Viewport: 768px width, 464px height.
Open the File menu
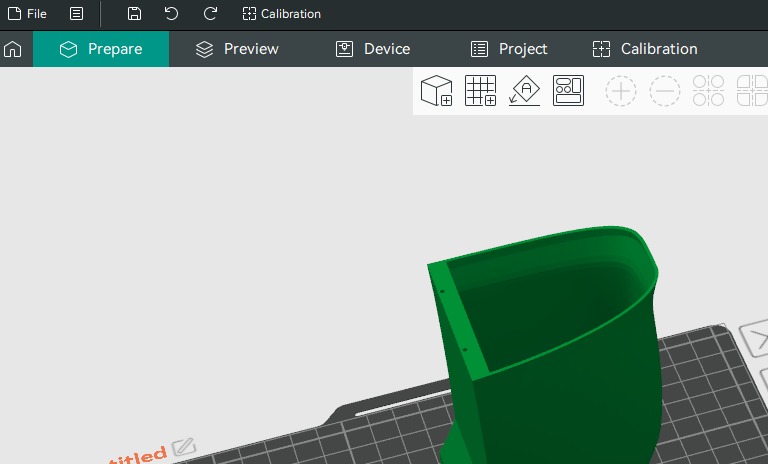(27, 14)
